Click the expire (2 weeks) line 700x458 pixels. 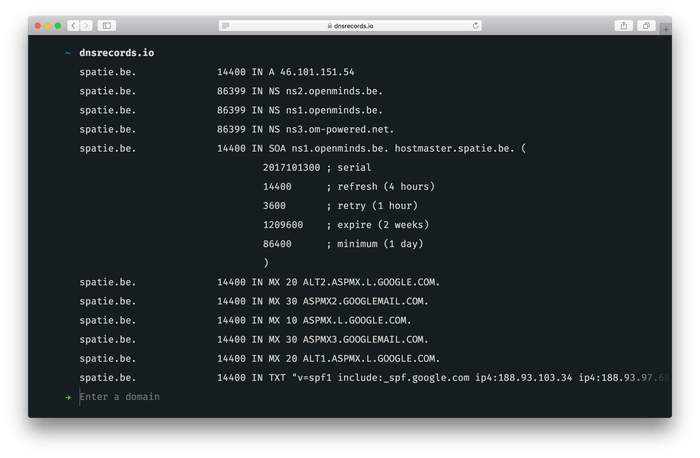[346, 225]
